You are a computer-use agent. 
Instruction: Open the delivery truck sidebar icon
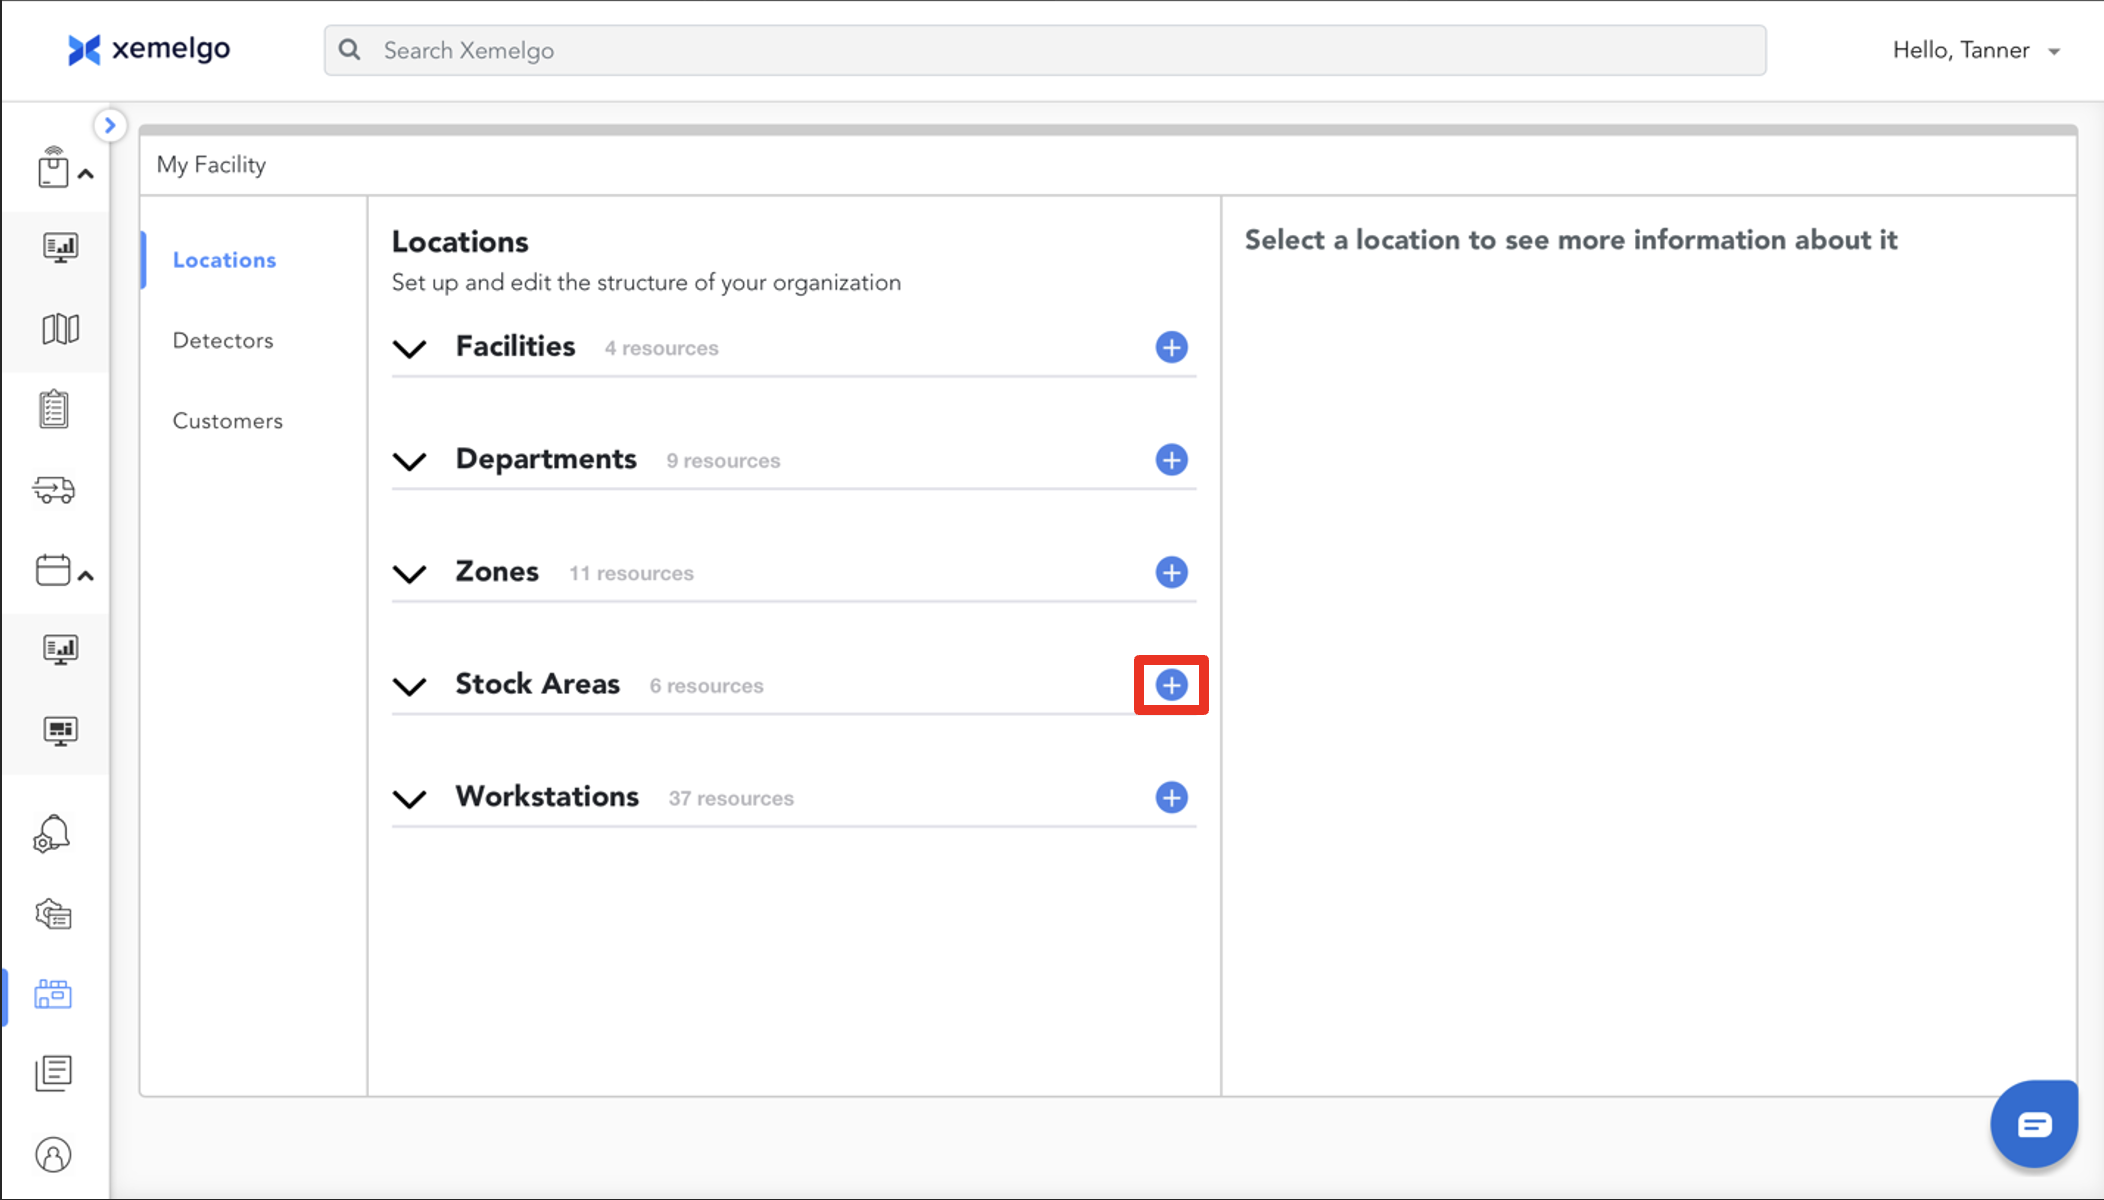(x=54, y=490)
